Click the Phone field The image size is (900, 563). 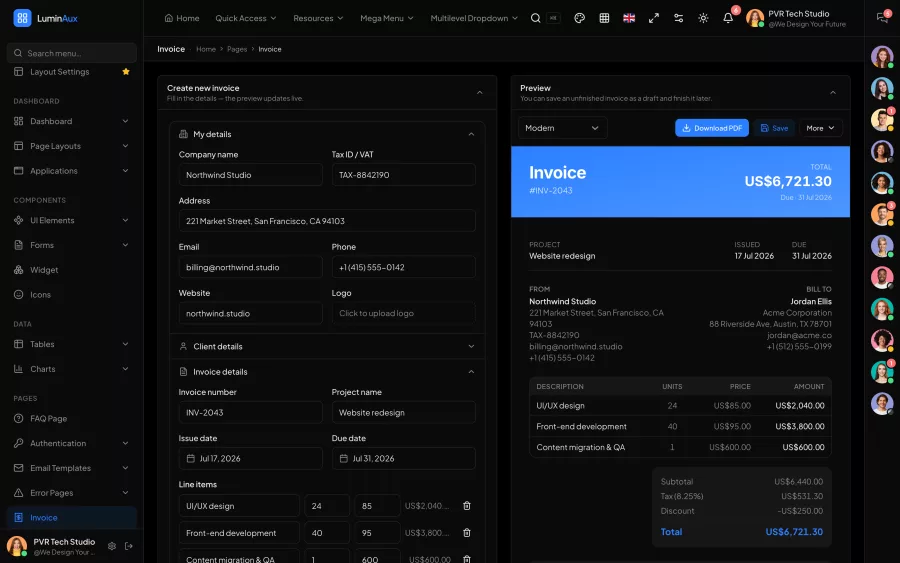point(404,267)
